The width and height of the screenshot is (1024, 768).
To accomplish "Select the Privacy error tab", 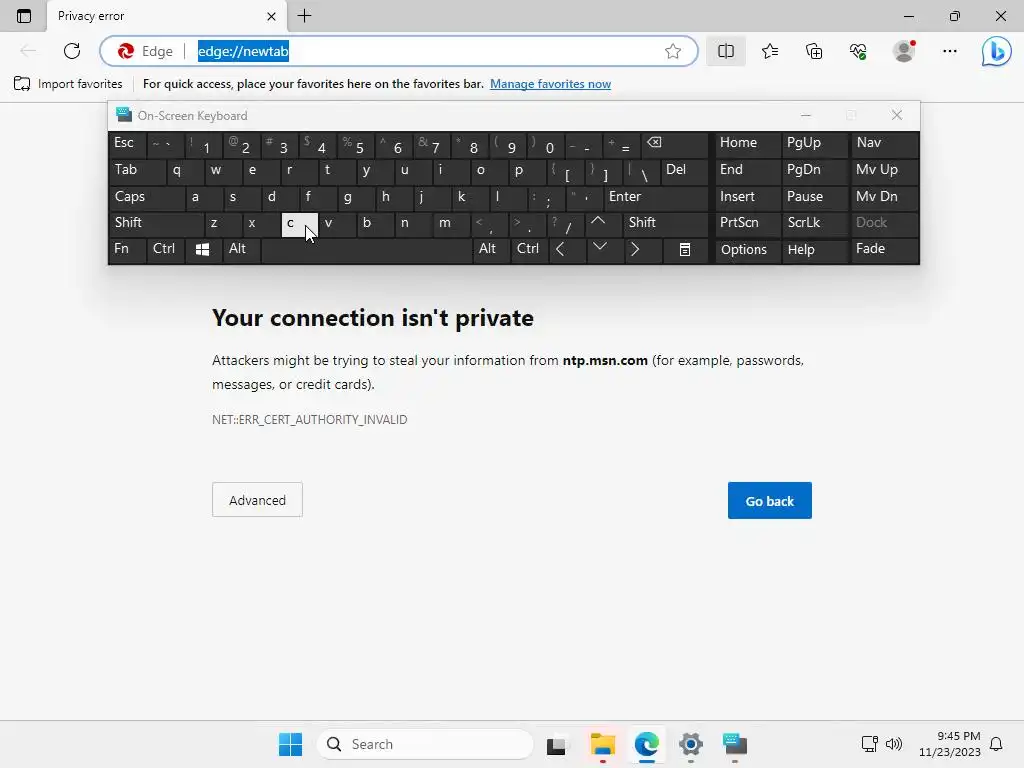I will click(x=167, y=16).
